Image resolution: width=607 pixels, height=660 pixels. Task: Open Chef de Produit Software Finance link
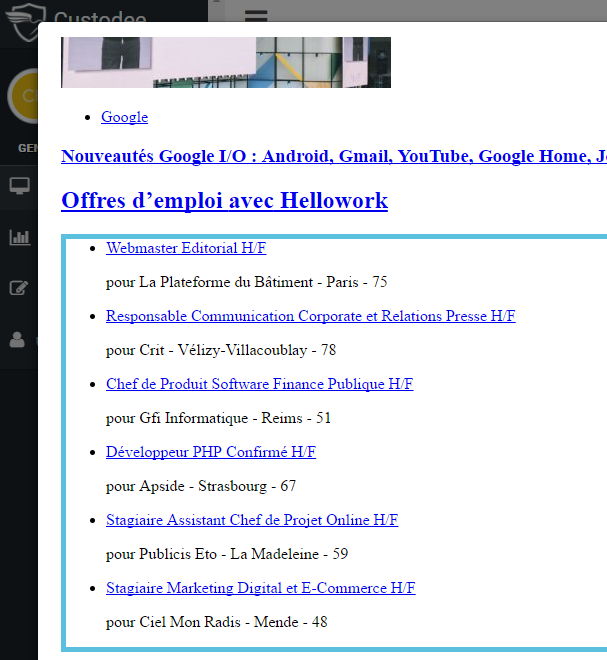[260, 384]
